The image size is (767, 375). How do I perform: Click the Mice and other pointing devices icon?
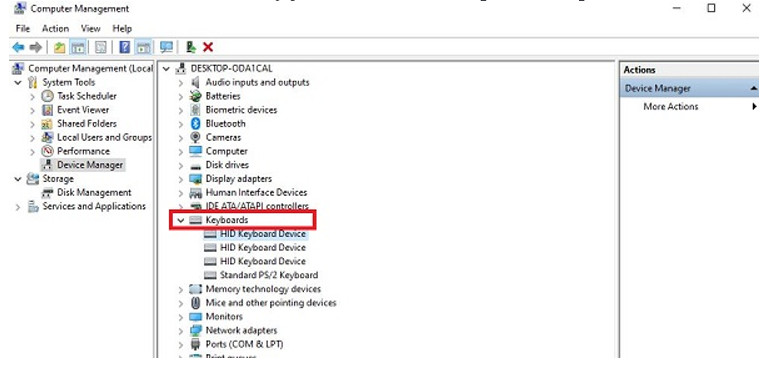pos(196,303)
